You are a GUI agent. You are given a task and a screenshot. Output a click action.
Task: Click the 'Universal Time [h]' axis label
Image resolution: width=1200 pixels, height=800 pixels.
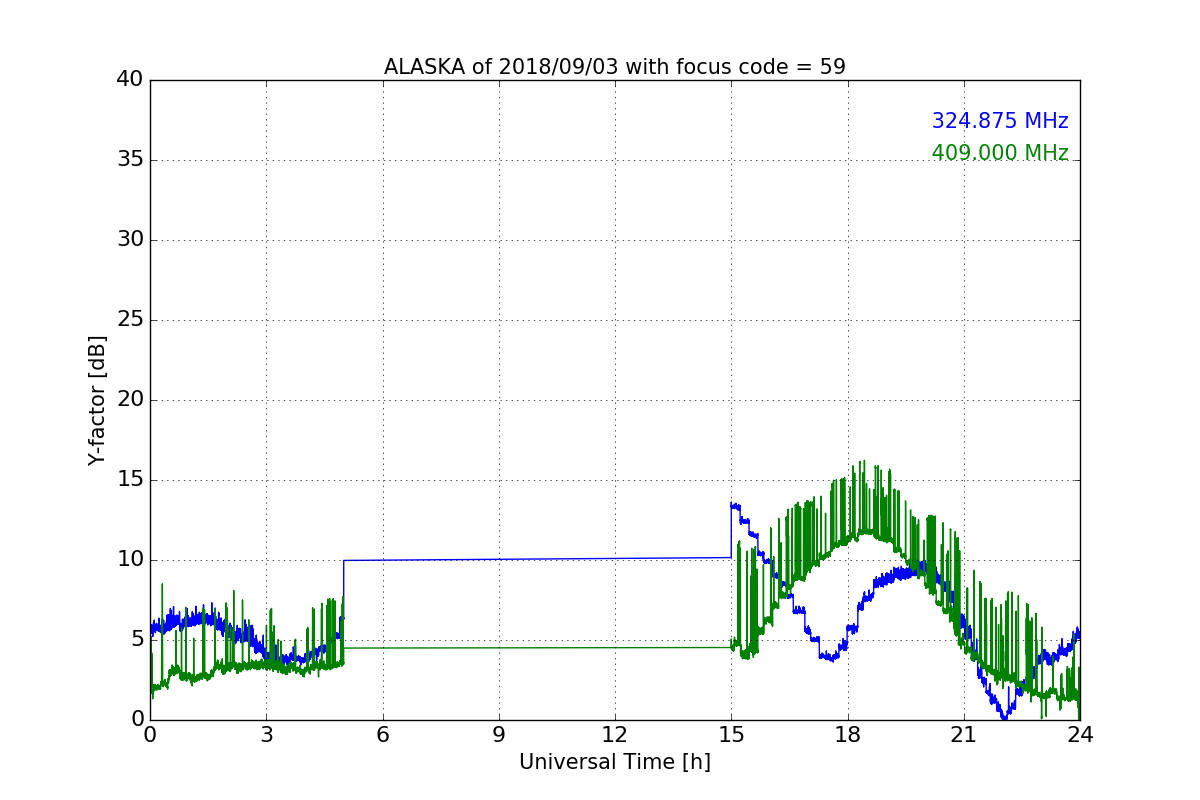(x=615, y=762)
